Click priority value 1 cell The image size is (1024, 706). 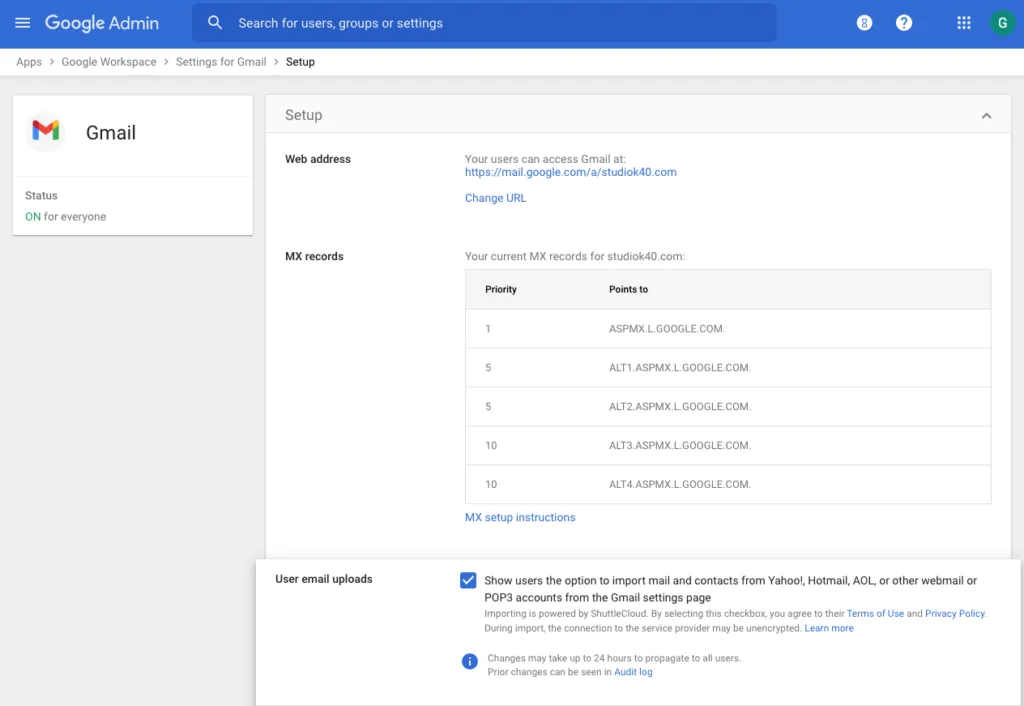coord(488,329)
